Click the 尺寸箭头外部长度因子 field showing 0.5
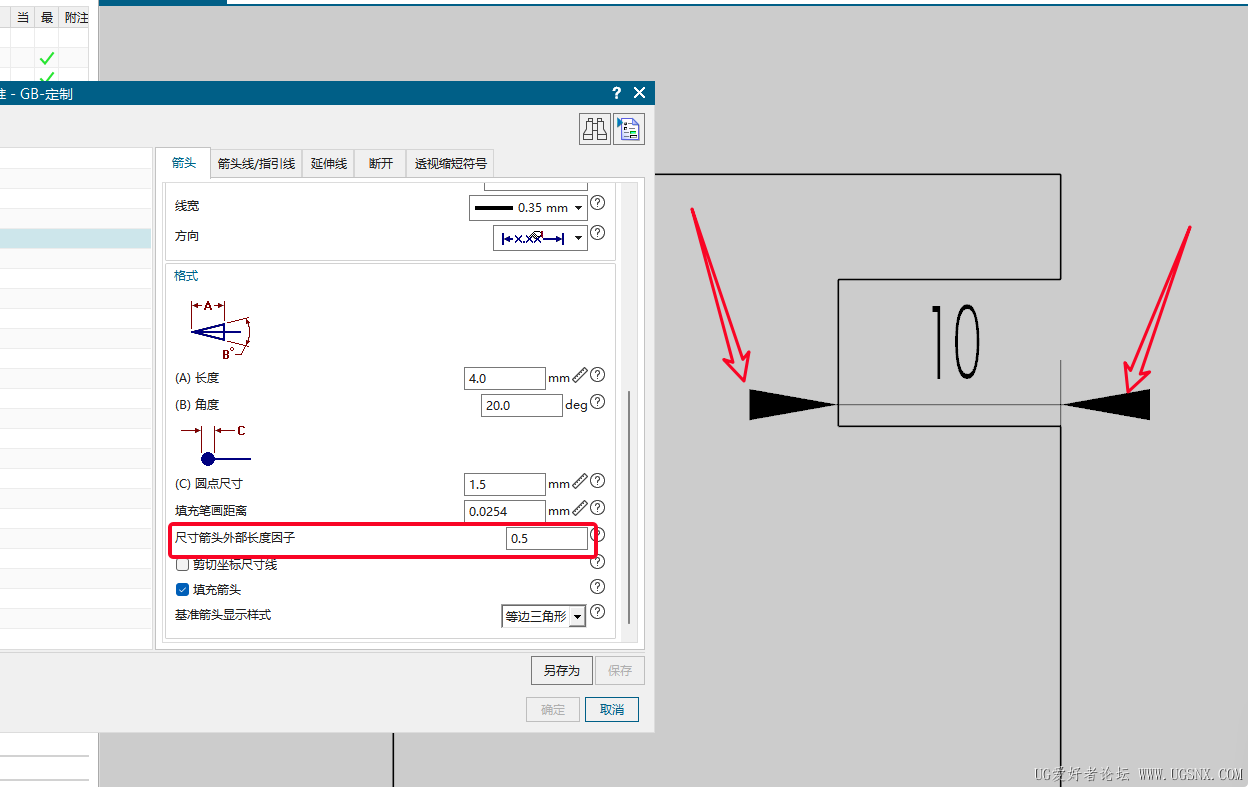The width and height of the screenshot is (1248, 787). pyautogui.click(x=547, y=538)
